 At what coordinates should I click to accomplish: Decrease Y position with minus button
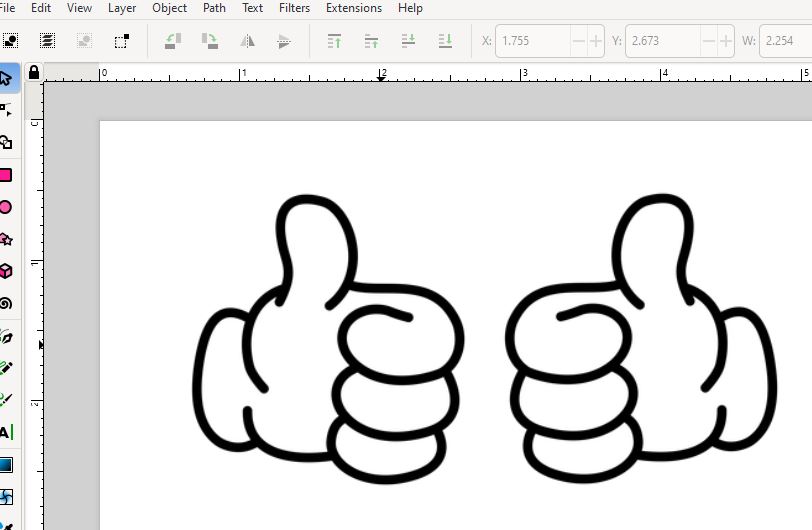pos(708,41)
